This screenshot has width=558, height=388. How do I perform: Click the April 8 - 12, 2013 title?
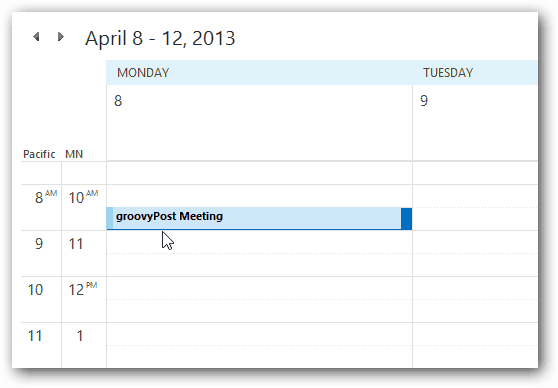pos(160,38)
